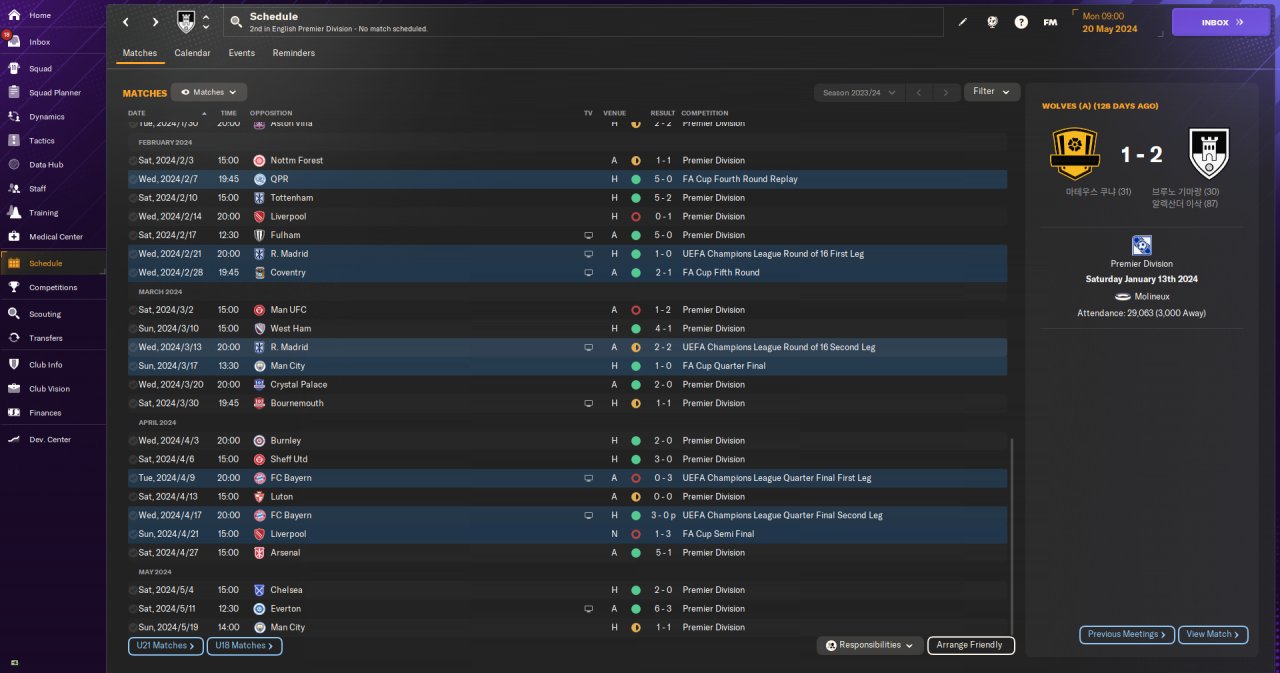
Task: Sort by the DATE column header
Action: 137,113
